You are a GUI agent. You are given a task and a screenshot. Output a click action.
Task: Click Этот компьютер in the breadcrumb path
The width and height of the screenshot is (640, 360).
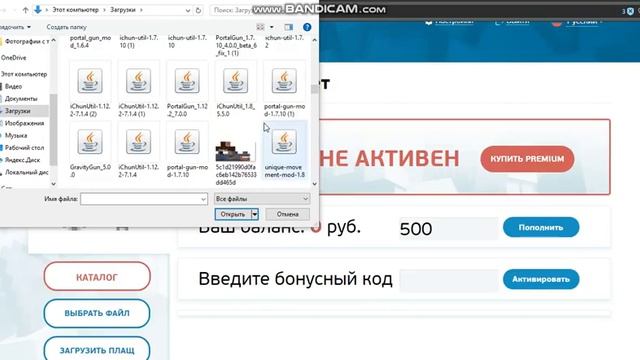[x=76, y=10]
